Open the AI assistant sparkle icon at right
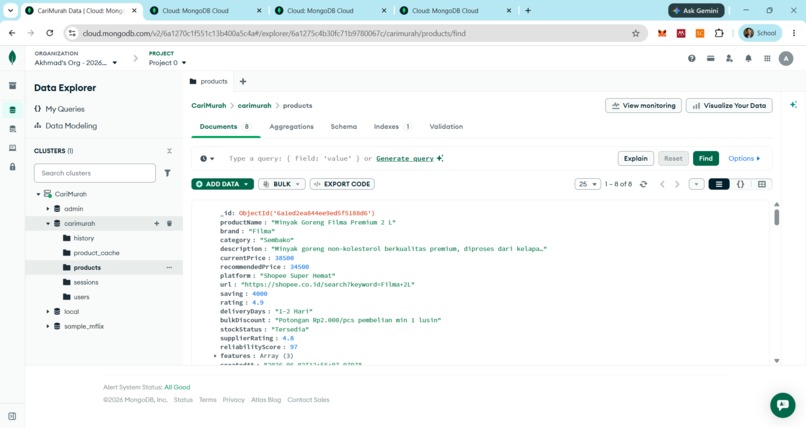This screenshot has height=428, width=806. tap(794, 105)
